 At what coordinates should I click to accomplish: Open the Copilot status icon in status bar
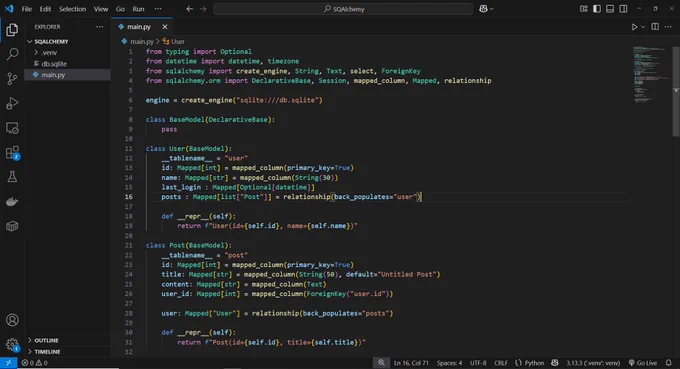pyautogui.click(x=555, y=363)
